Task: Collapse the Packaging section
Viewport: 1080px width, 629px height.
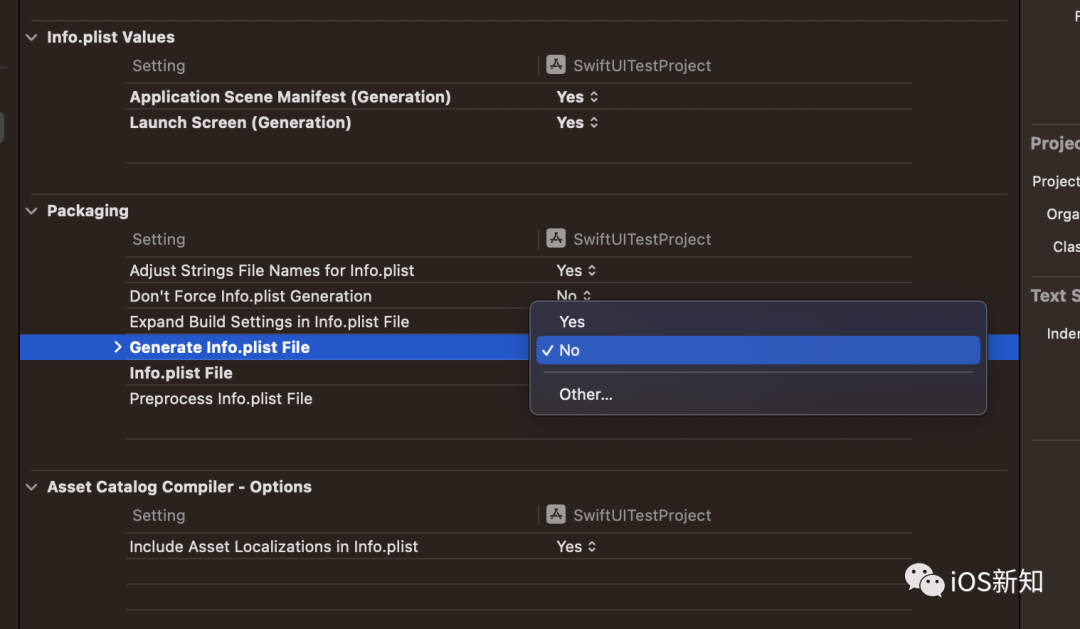Action: coord(32,211)
